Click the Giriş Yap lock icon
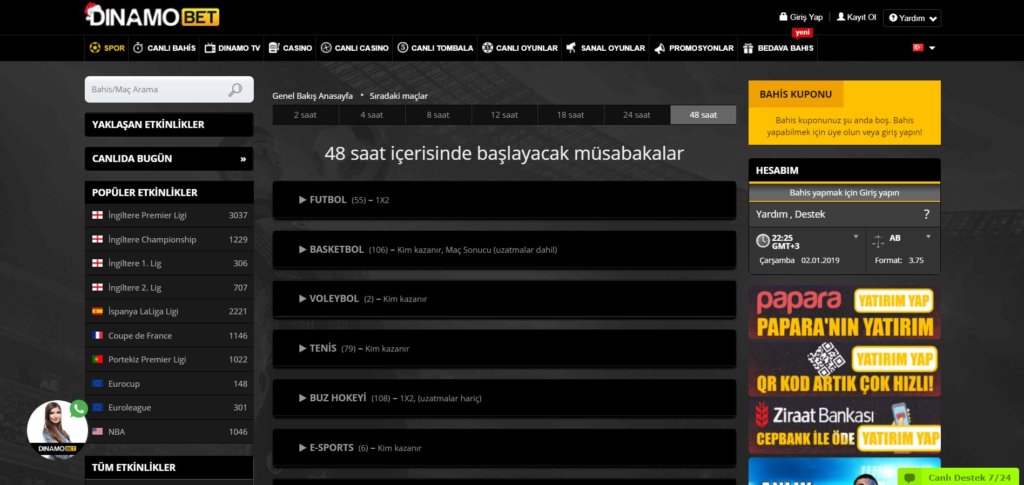This screenshot has width=1024, height=485. point(783,17)
